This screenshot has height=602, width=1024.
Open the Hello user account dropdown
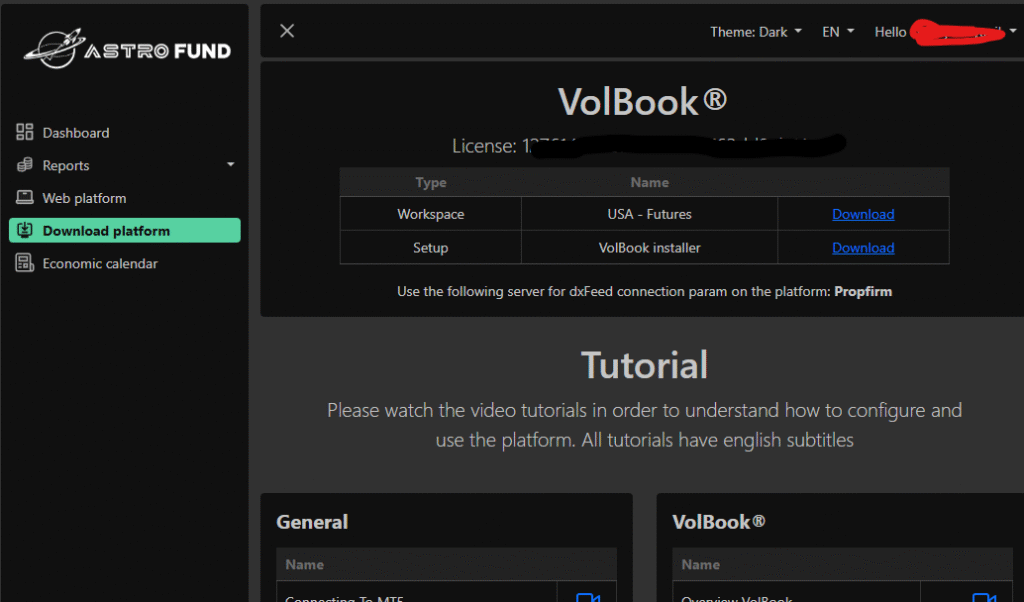coord(945,32)
